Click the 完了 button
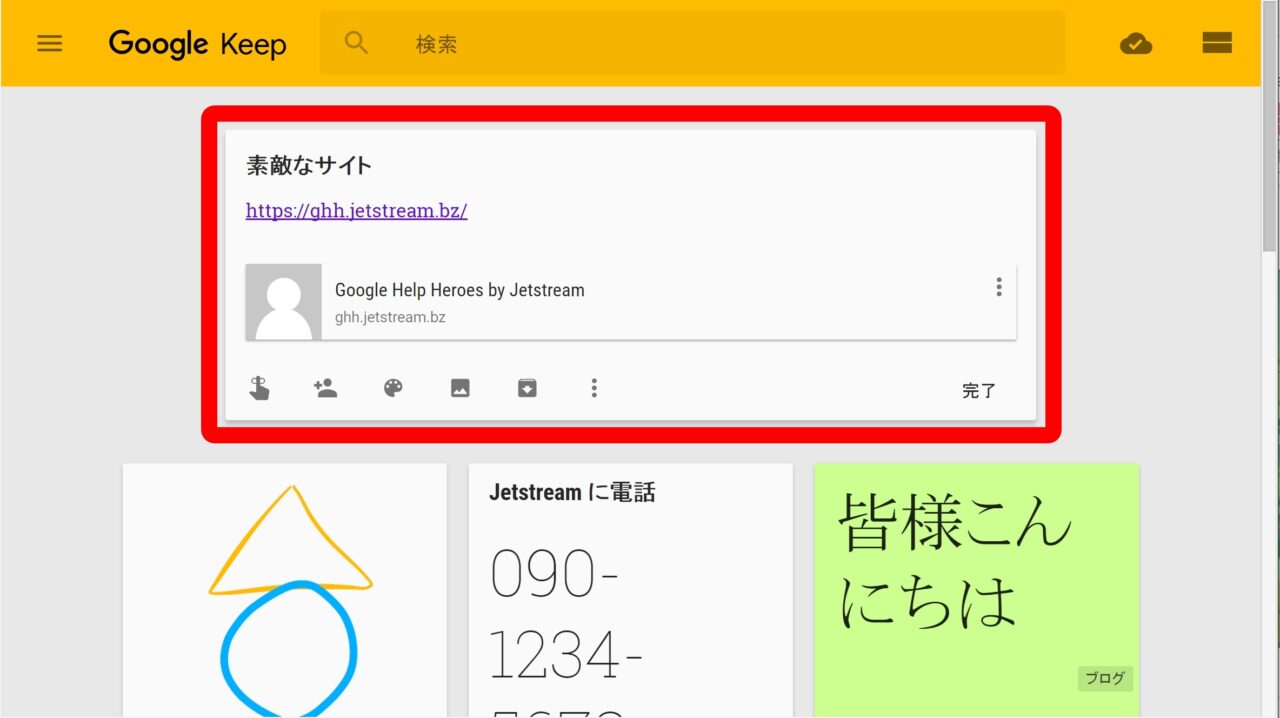 [x=978, y=391]
